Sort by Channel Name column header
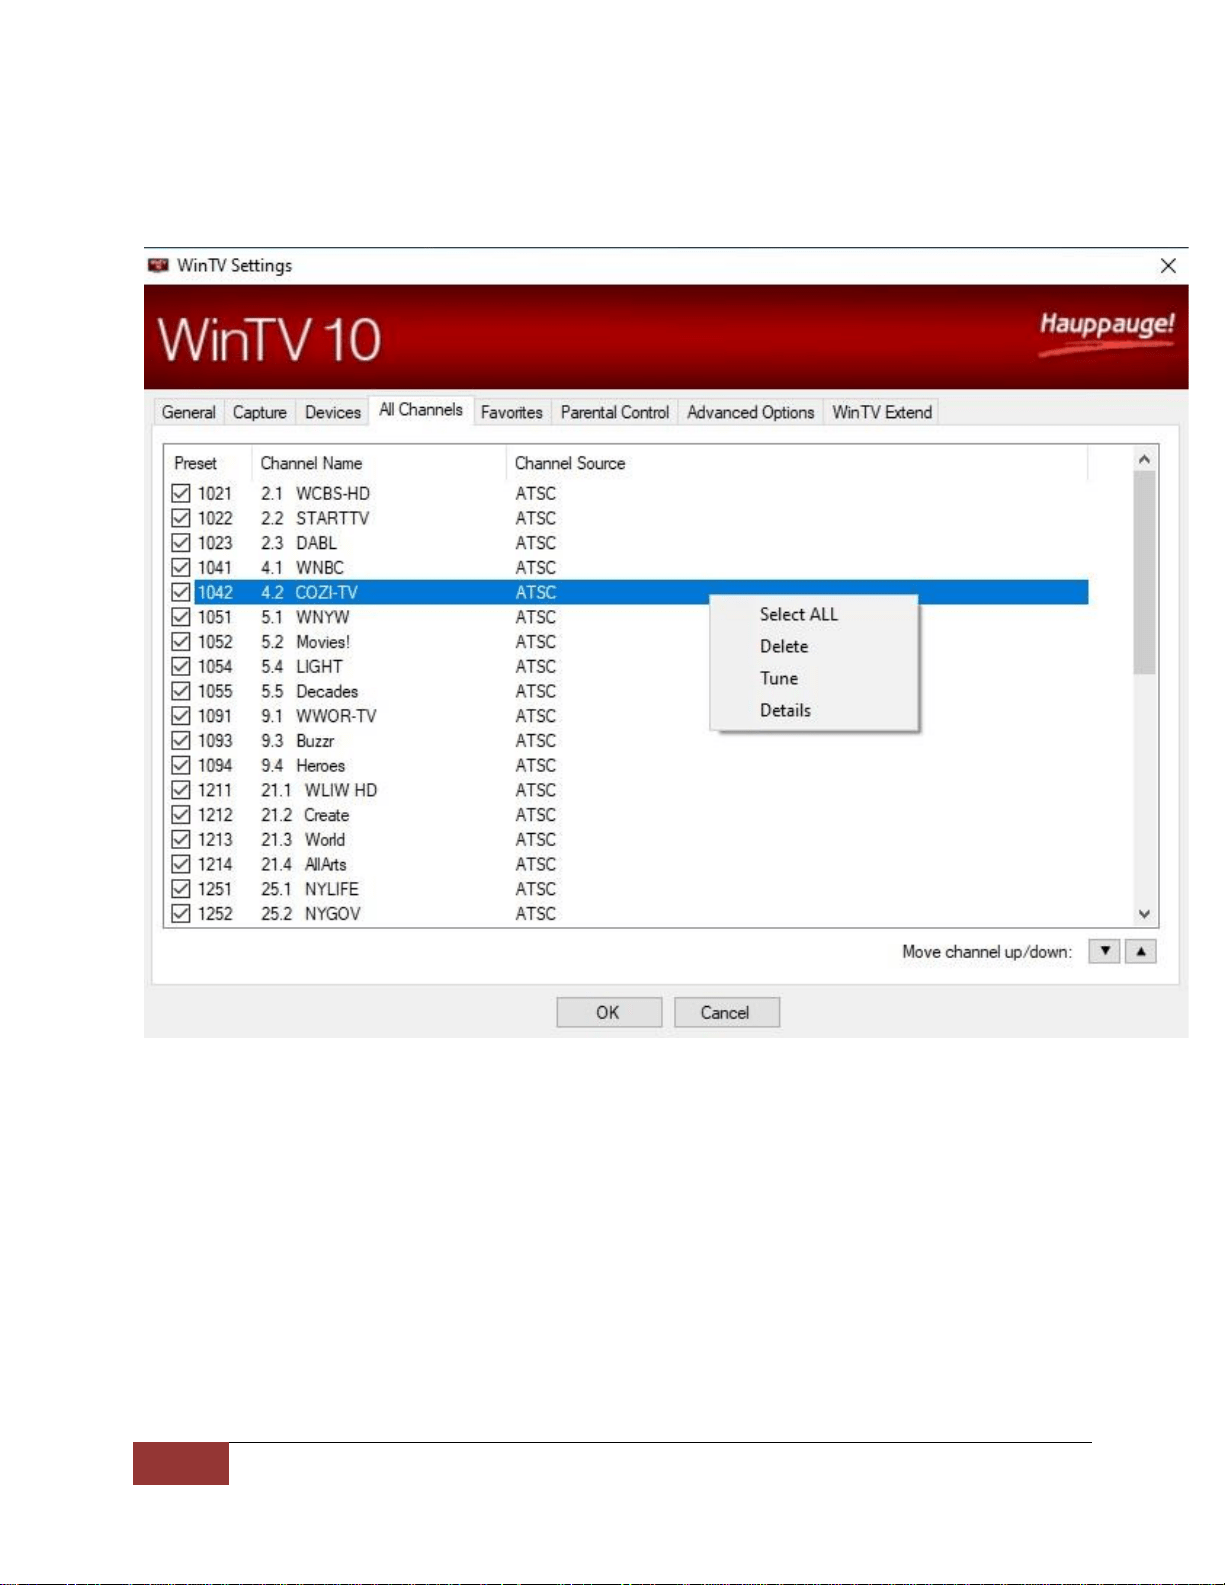The image size is (1225, 1585). click(x=379, y=463)
